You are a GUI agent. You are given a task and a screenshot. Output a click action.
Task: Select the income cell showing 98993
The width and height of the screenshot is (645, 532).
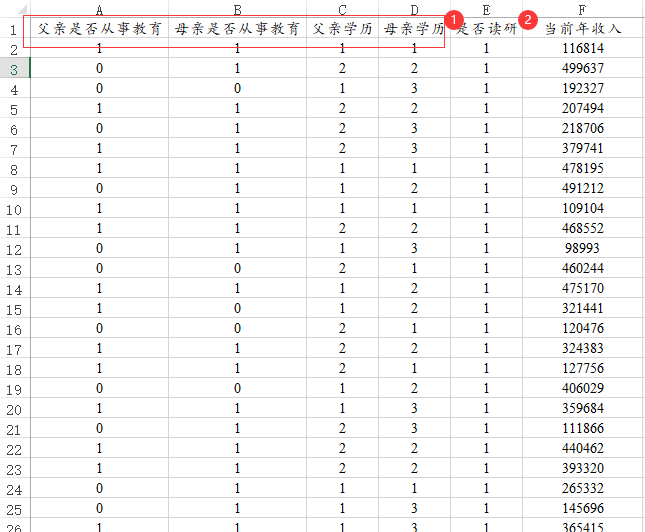tap(582, 248)
